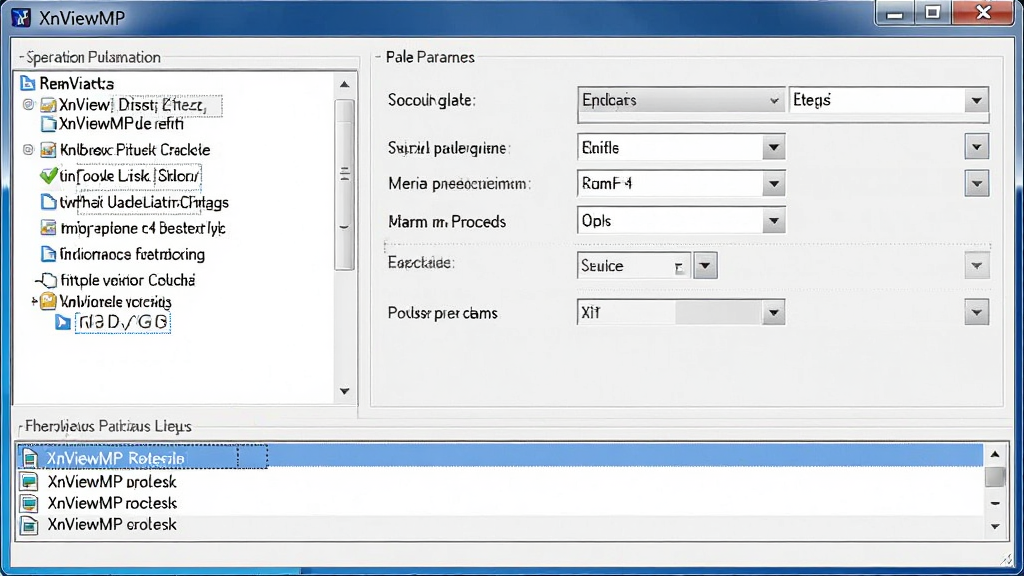Click the RemViatta root item icon
Image resolution: width=1024 pixels, height=576 pixels.
(27, 84)
